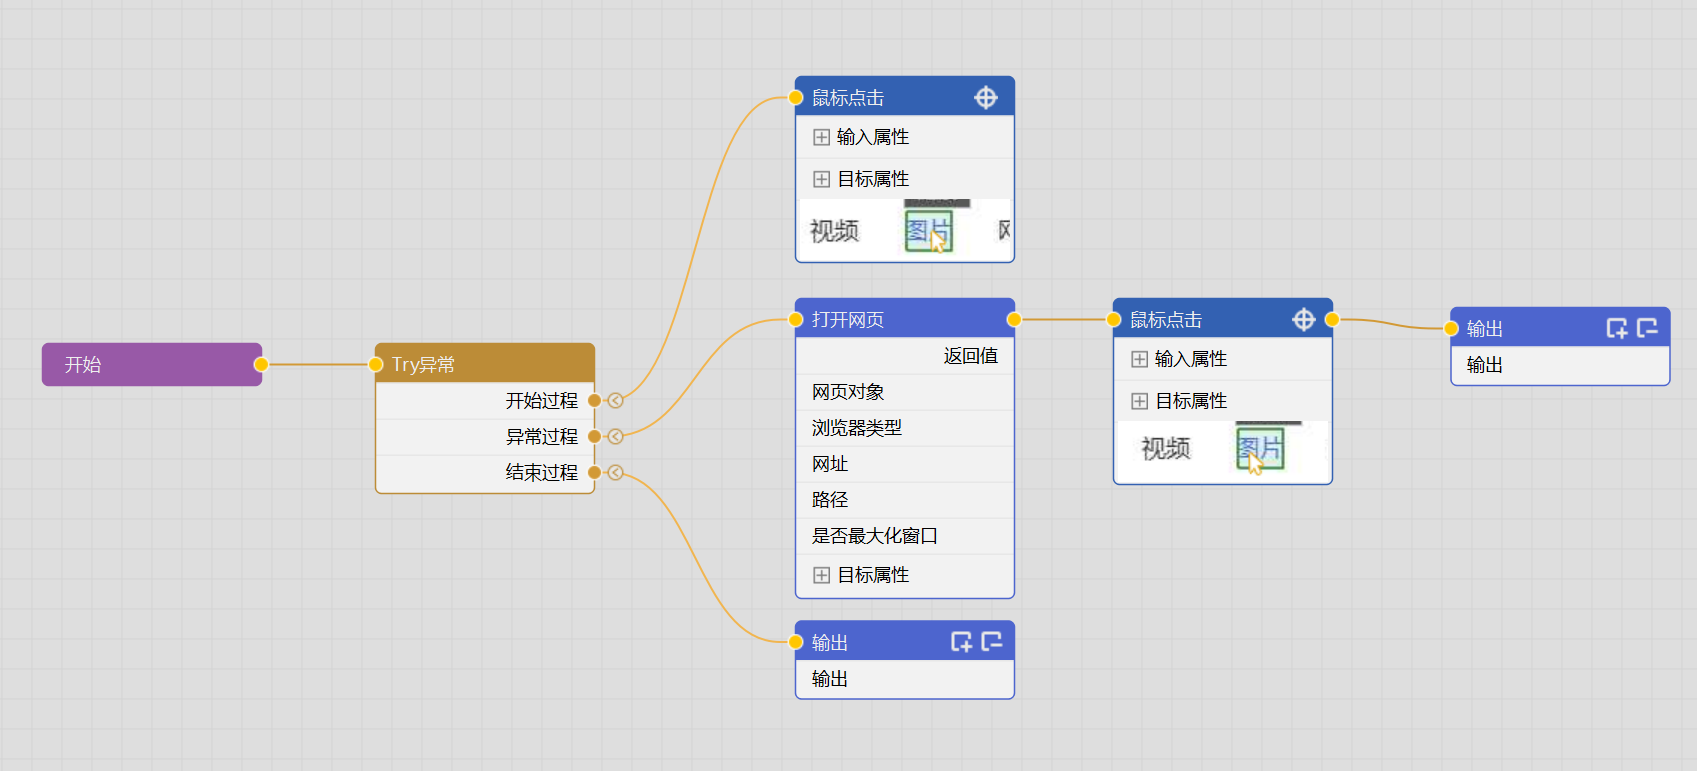Click add-pin icon on 输出 node after 鼠标点击
The image size is (1697, 771).
[x=1617, y=328]
